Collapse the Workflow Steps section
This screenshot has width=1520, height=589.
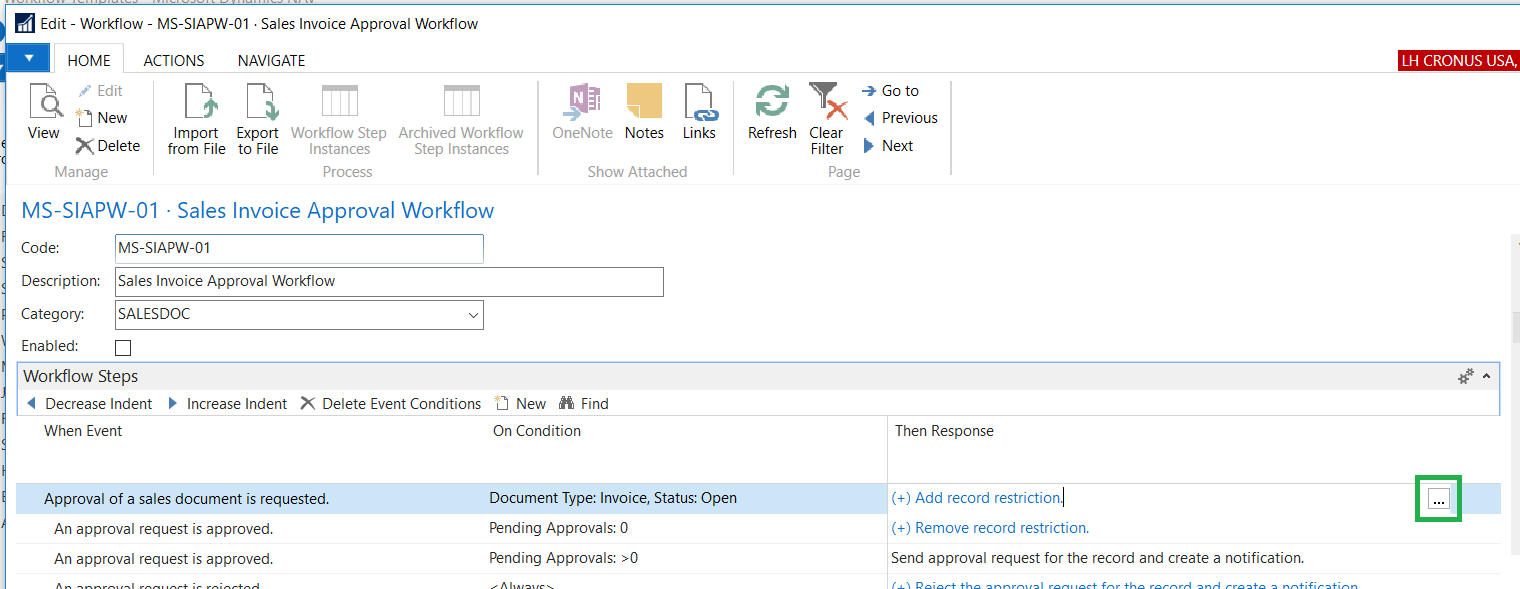1486,377
